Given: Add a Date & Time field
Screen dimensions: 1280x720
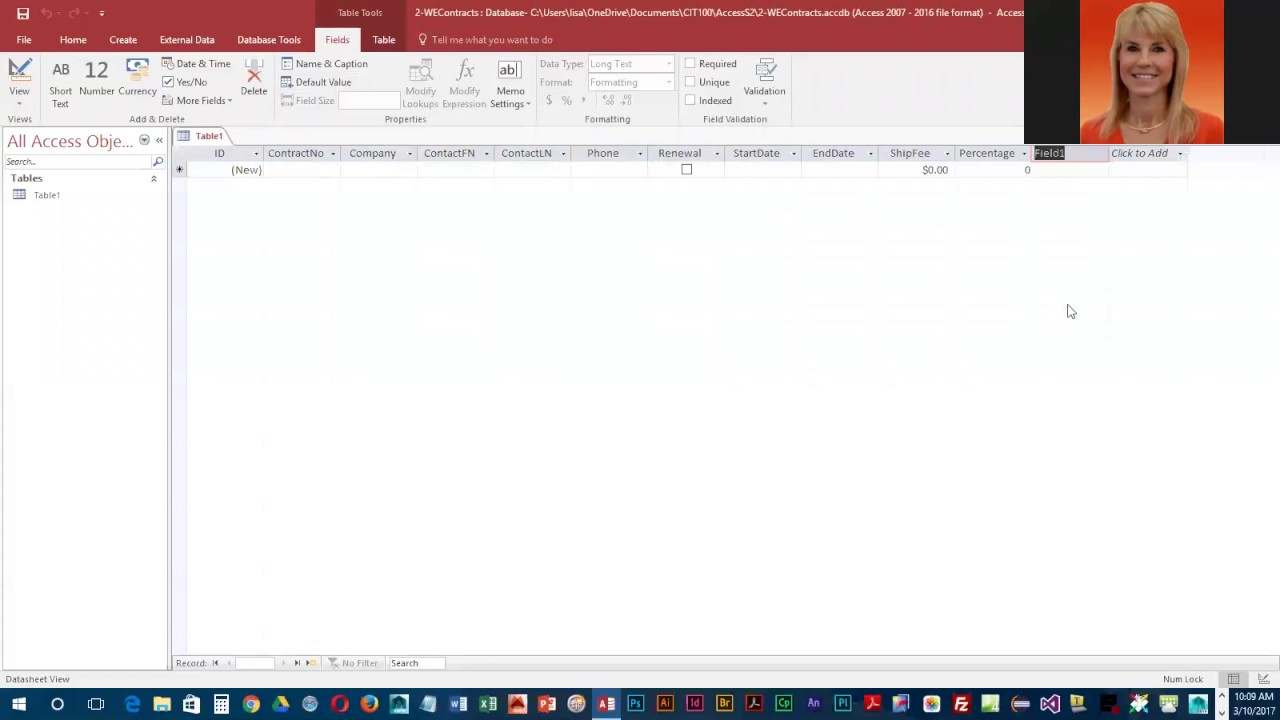Looking at the screenshot, I should coord(196,64).
